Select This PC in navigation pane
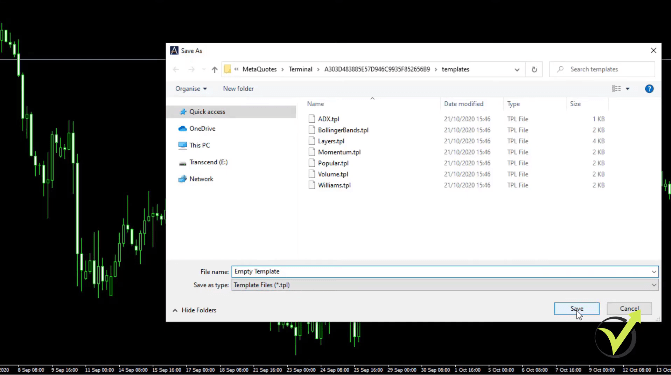The height and width of the screenshot is (375, 671). 199,146
